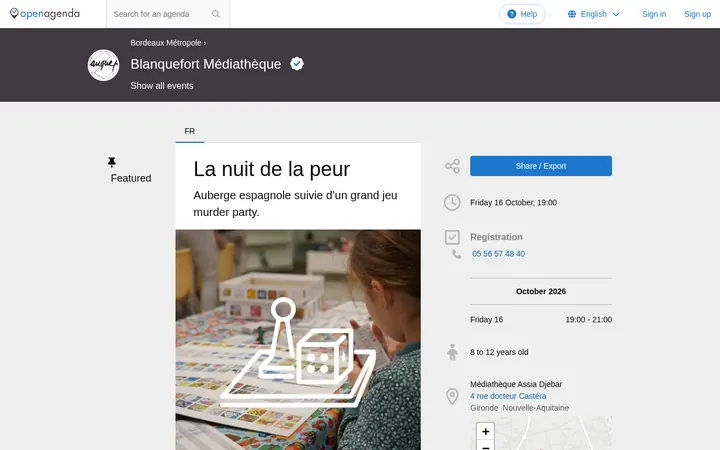
Task: Click the clock date icon
Action: point(452,202)
